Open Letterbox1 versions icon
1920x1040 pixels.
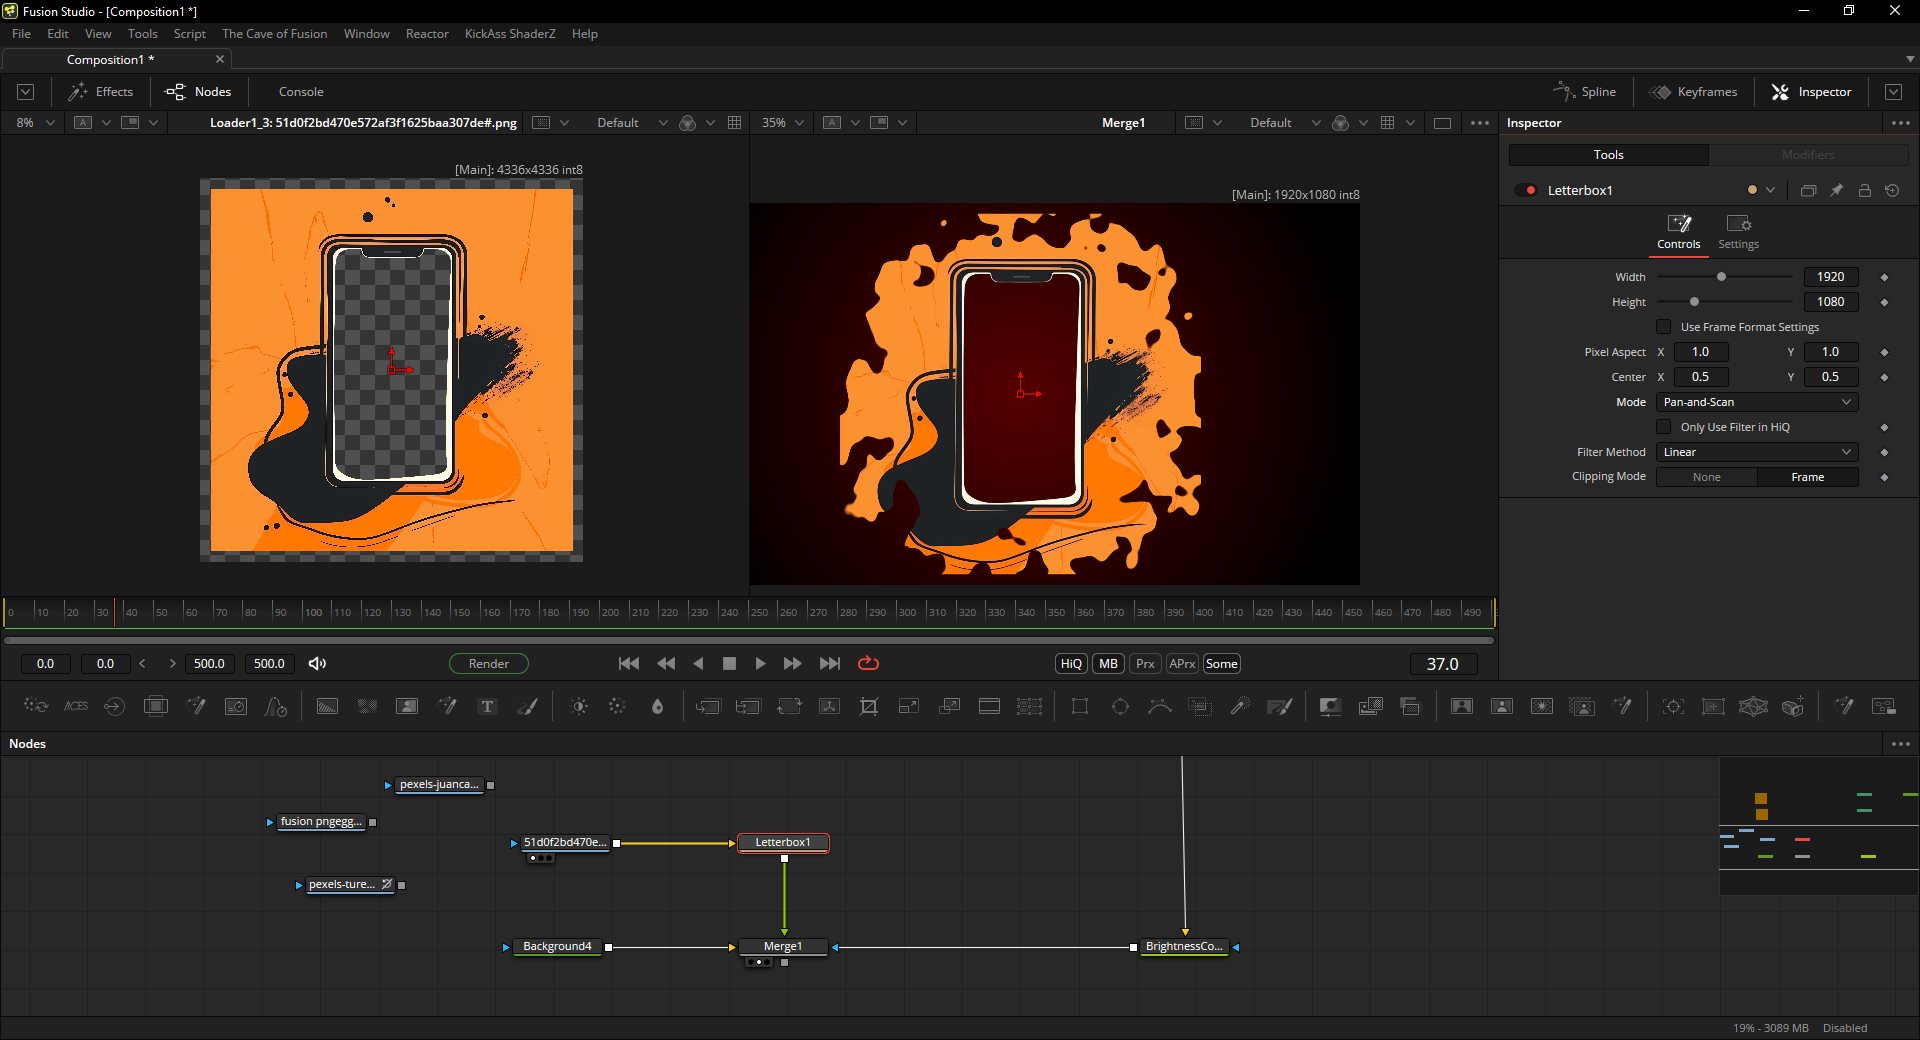point(1808,190)
